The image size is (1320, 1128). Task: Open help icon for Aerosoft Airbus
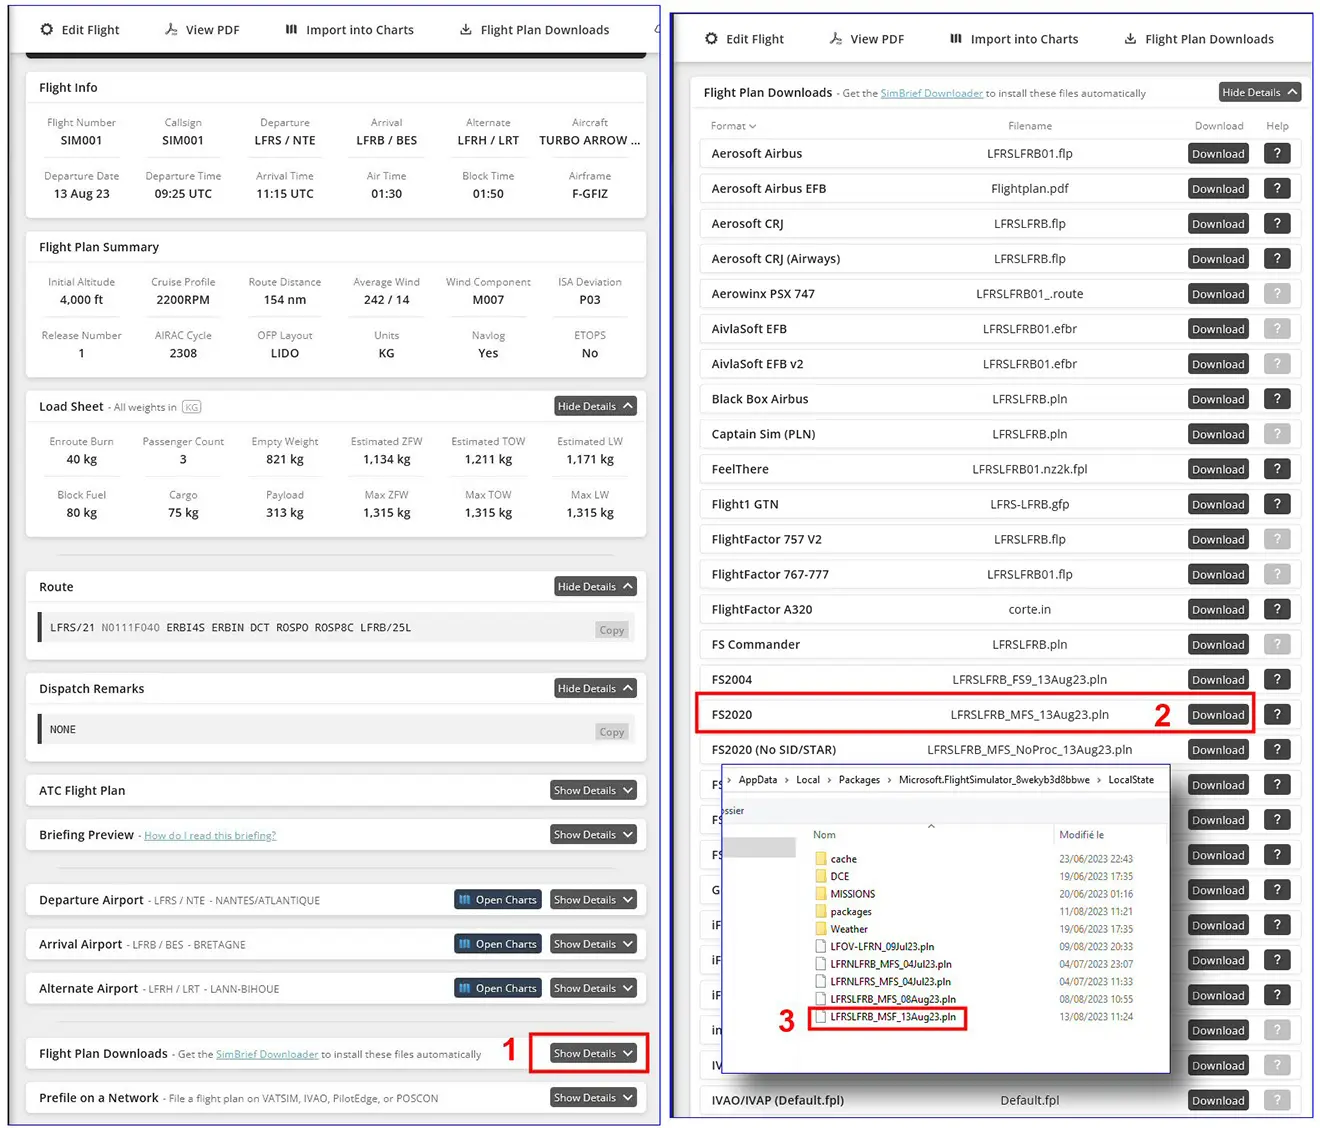click(1277, 154)
